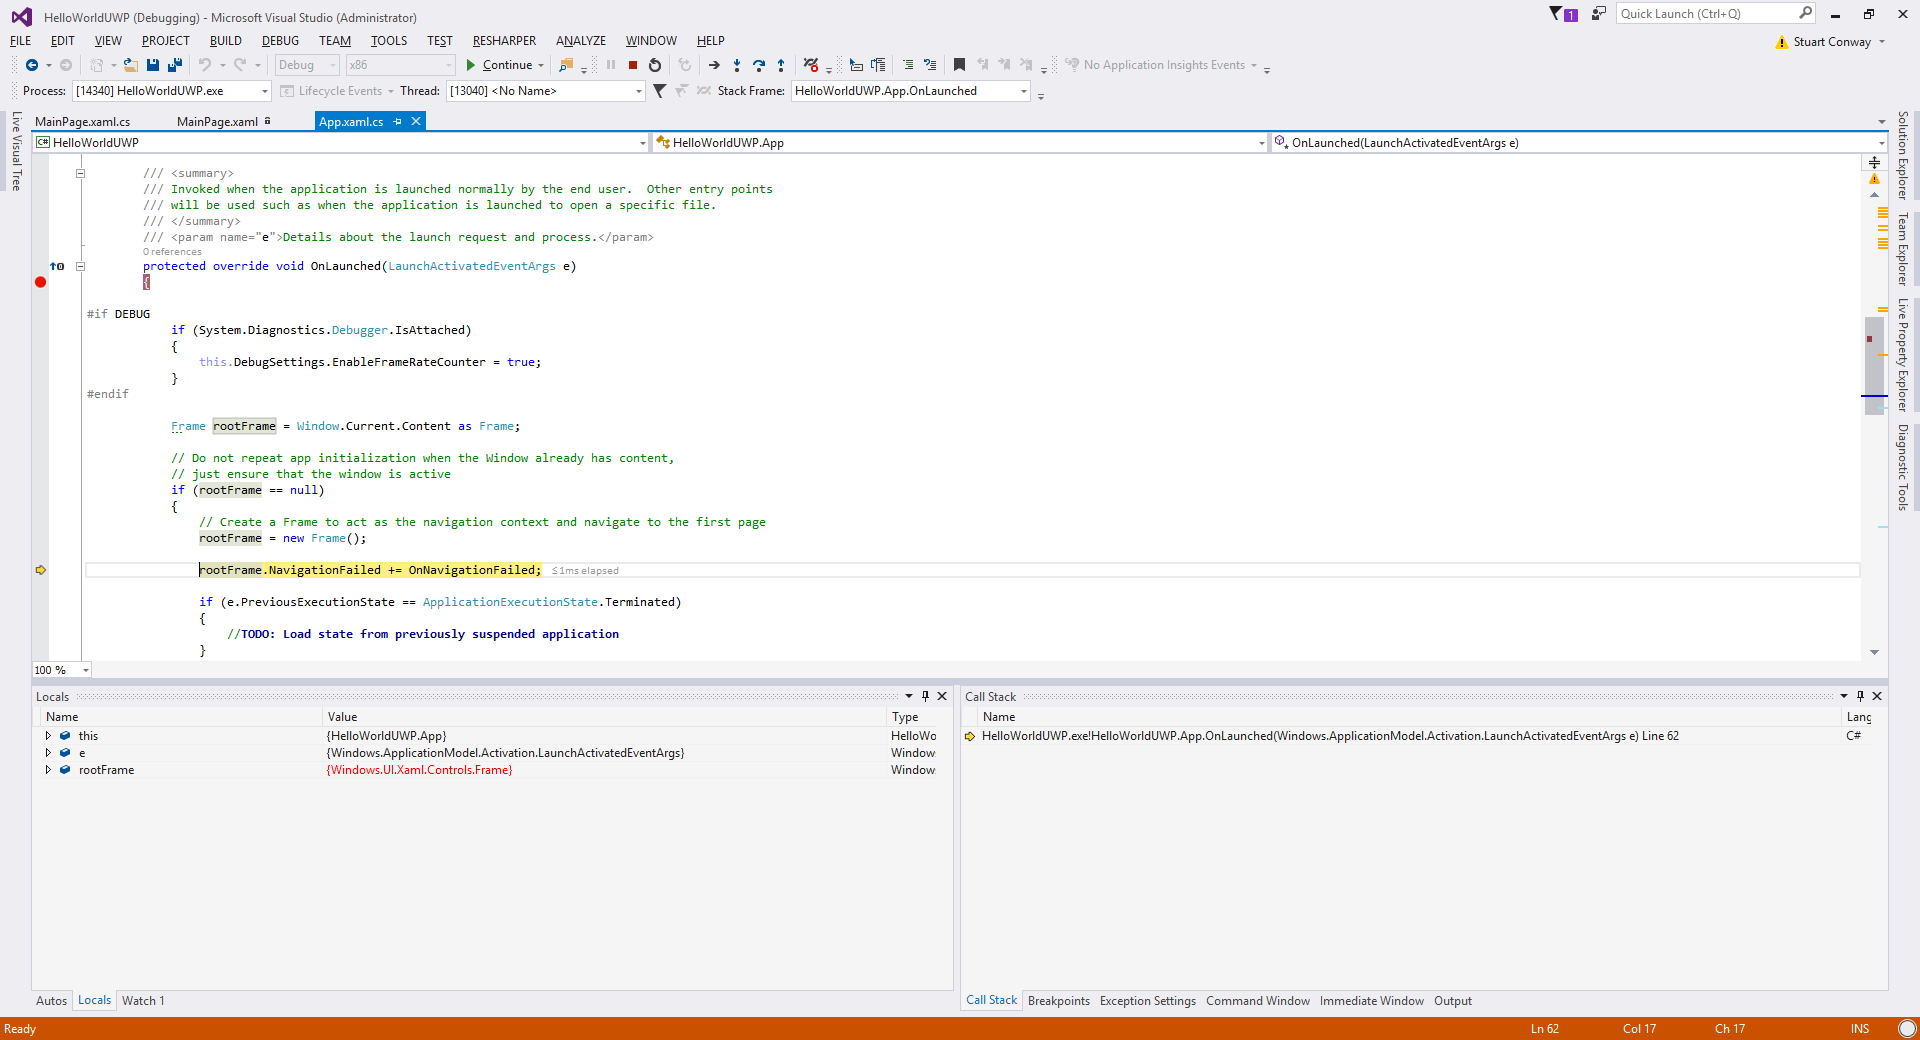Screen dimensions: 1920x1040
Task: Close the Locals panel
Action: (942, 696)
